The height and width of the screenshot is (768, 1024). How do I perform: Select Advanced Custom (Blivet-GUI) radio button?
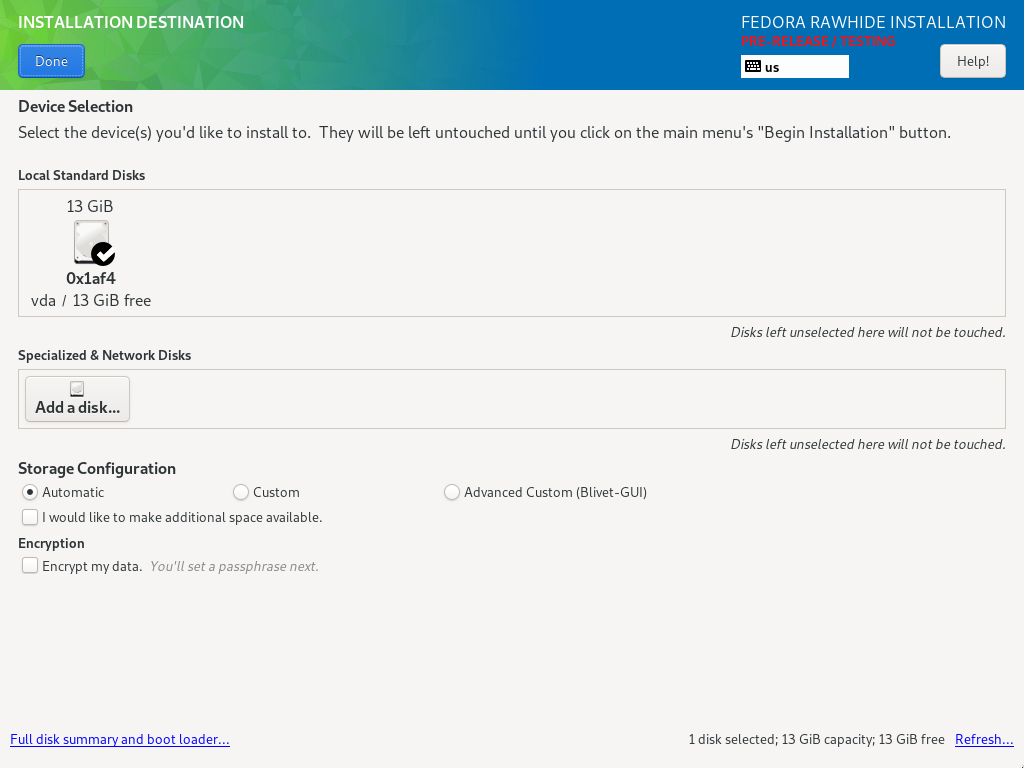tap(452, 492)
